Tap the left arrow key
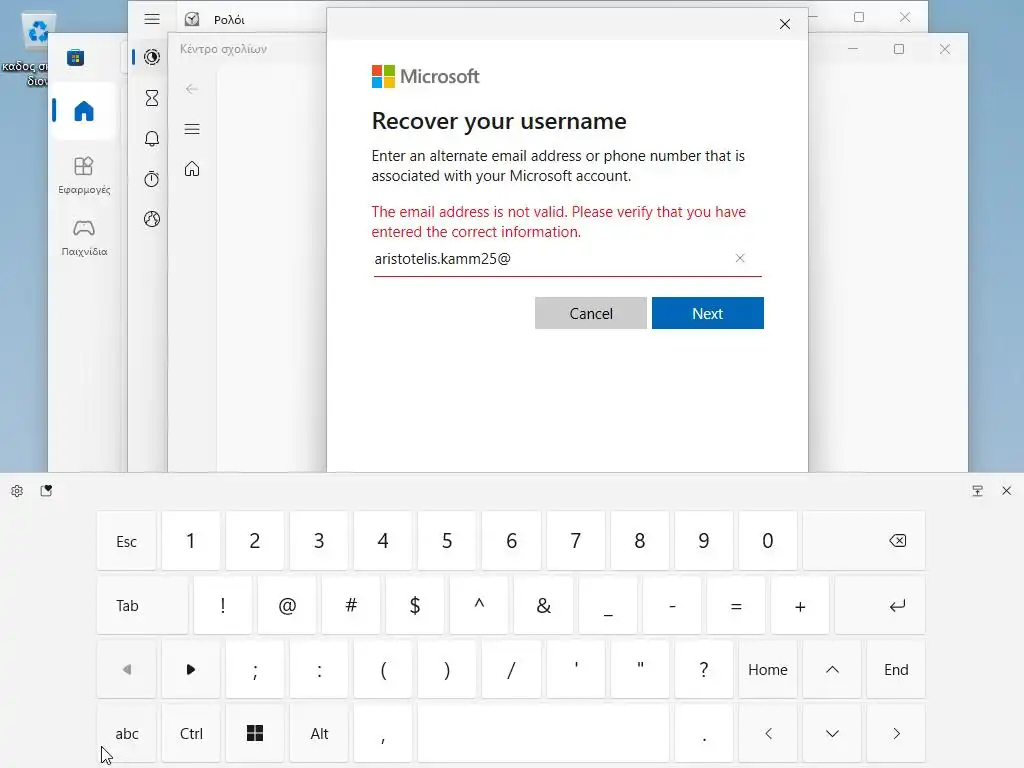This screenshot has height=768, width=1024. (x=767, y=733)
